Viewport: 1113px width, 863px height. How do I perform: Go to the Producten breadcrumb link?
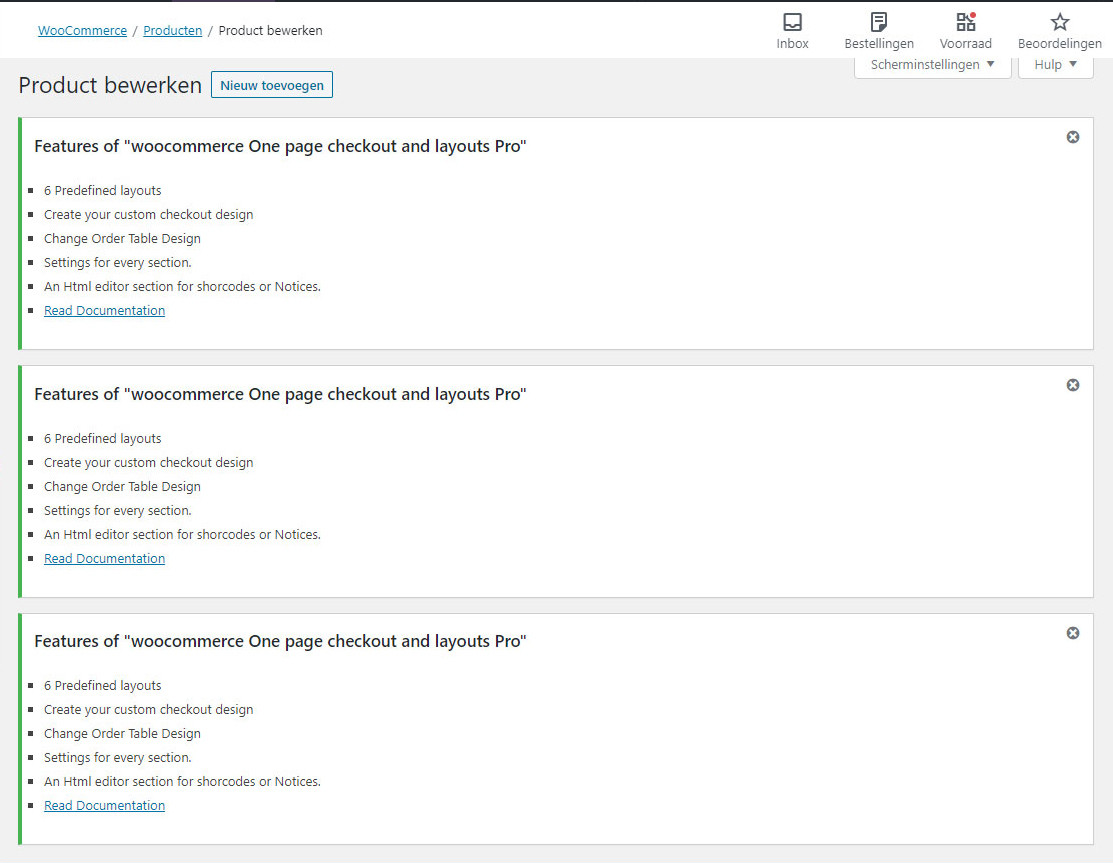tap(172, 31)
